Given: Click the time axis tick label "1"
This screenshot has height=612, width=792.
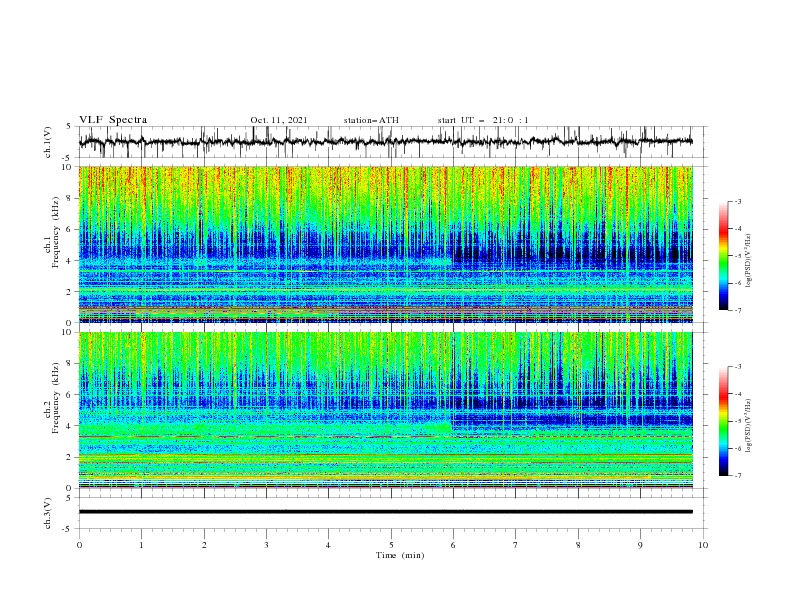Looking at the screenshot, I should (141, 545).
